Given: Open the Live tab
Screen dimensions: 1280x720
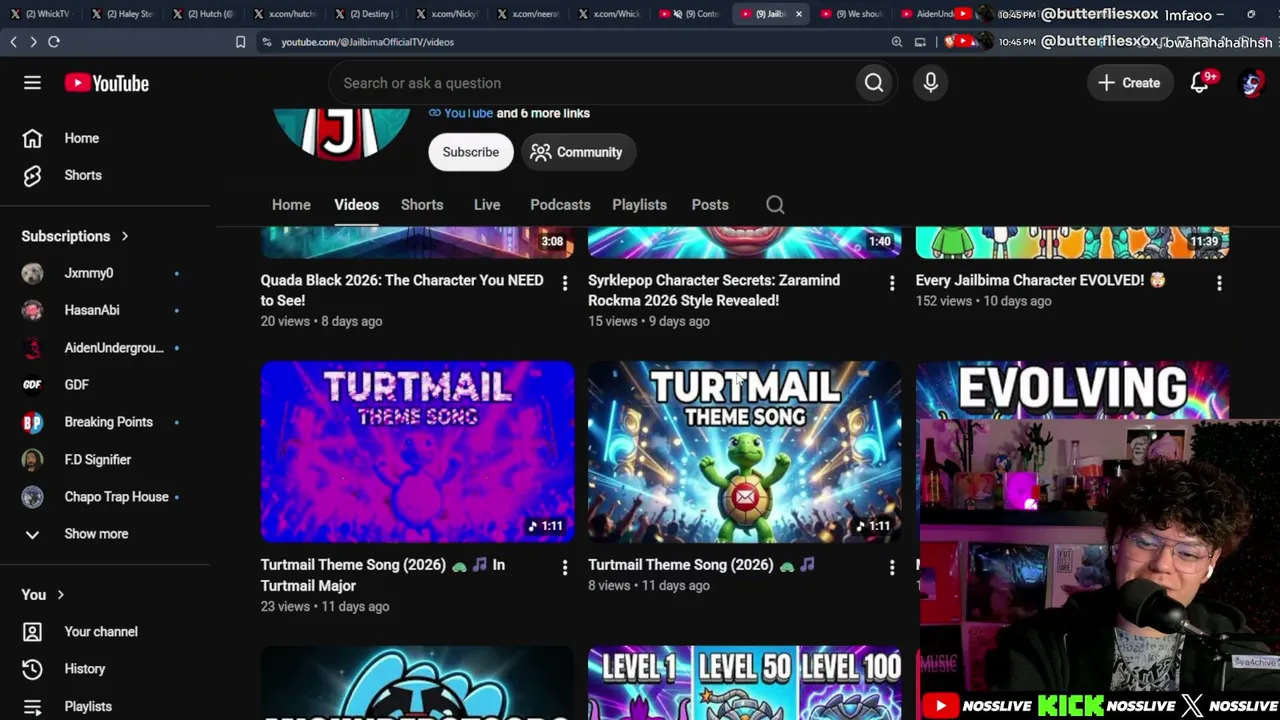Looking at the screenshot, I should pos(487,205).
